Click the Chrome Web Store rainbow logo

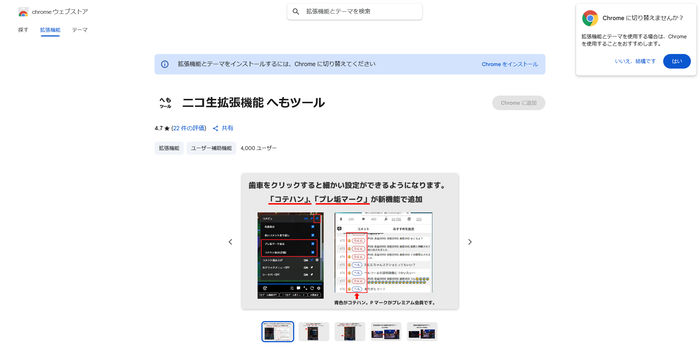click(23, 12)
